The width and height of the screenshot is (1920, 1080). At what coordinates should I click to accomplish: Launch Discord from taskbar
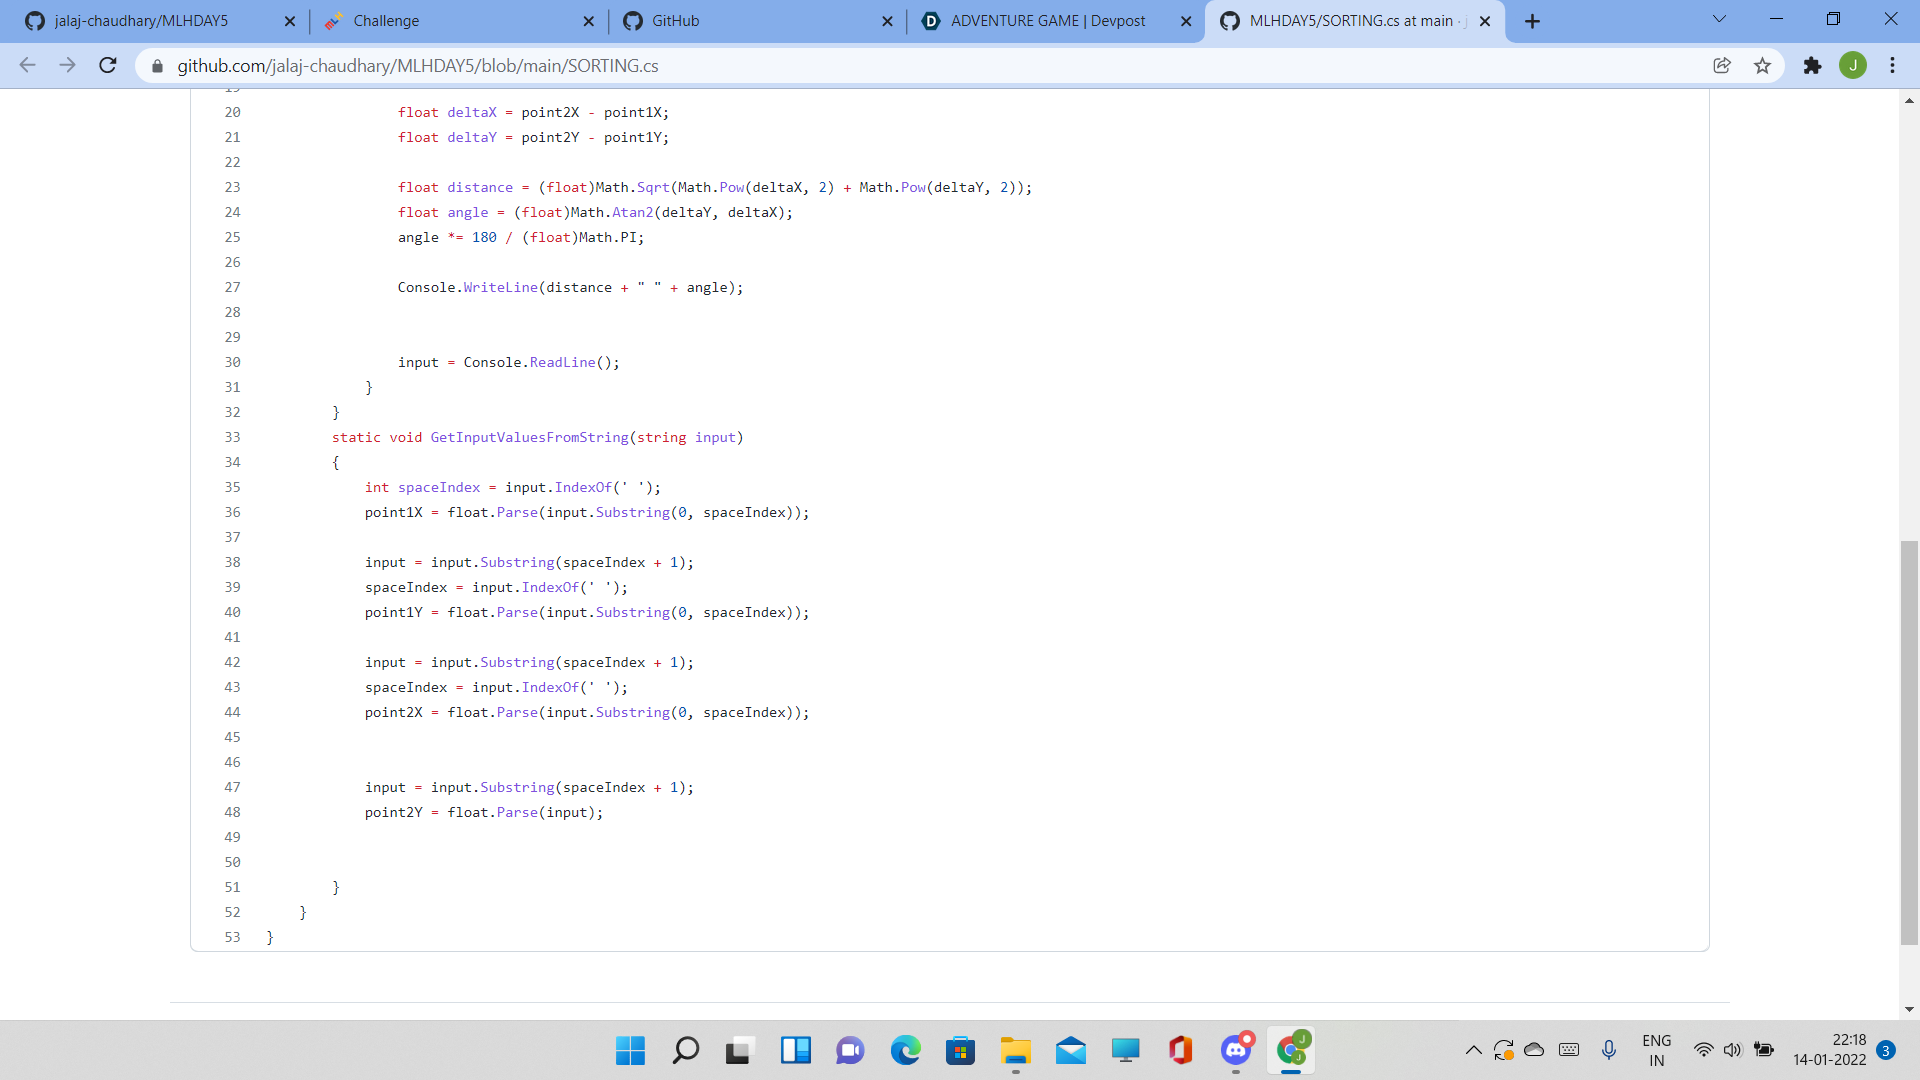[1236, 1050]
